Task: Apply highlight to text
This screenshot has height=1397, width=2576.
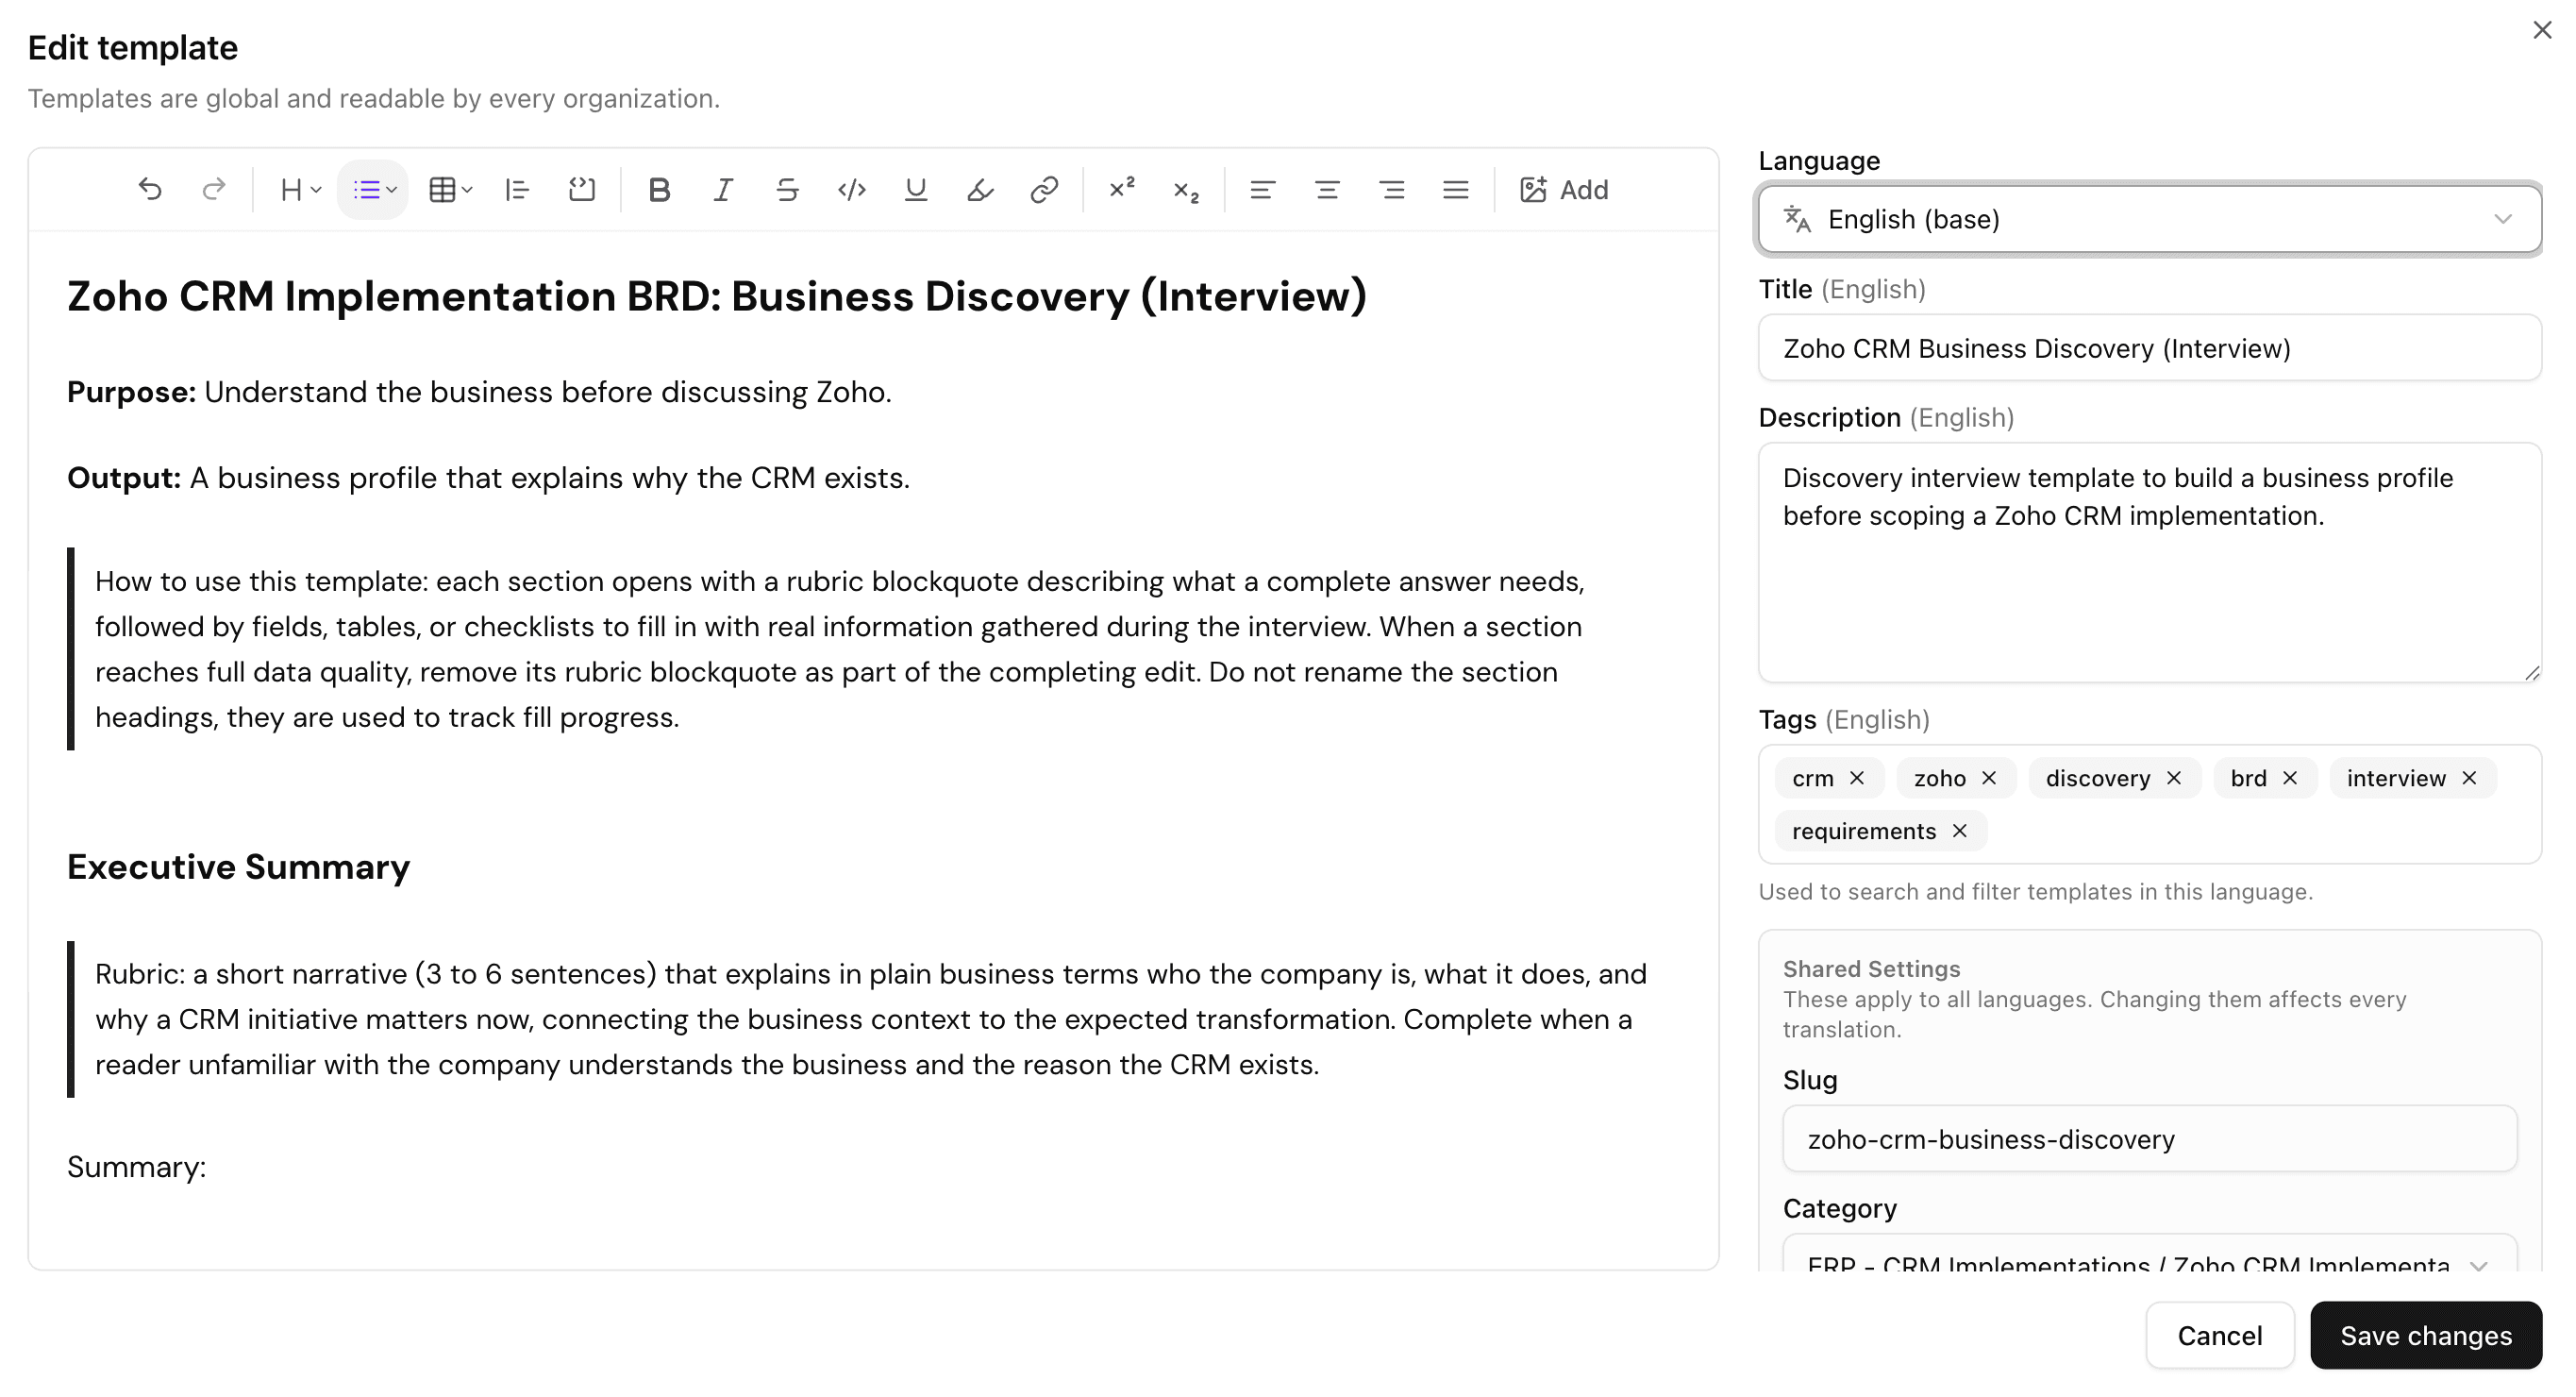Action: tap(980, 189)
